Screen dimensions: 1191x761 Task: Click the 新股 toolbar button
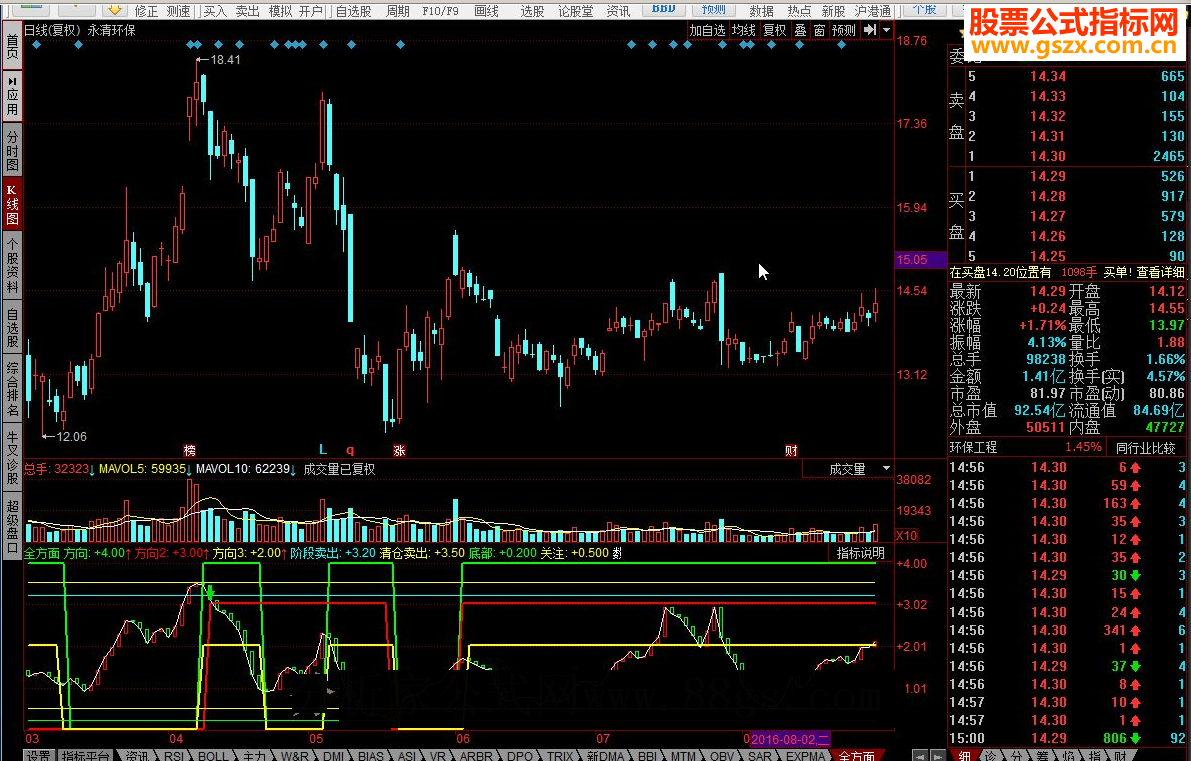click(832, 11)
